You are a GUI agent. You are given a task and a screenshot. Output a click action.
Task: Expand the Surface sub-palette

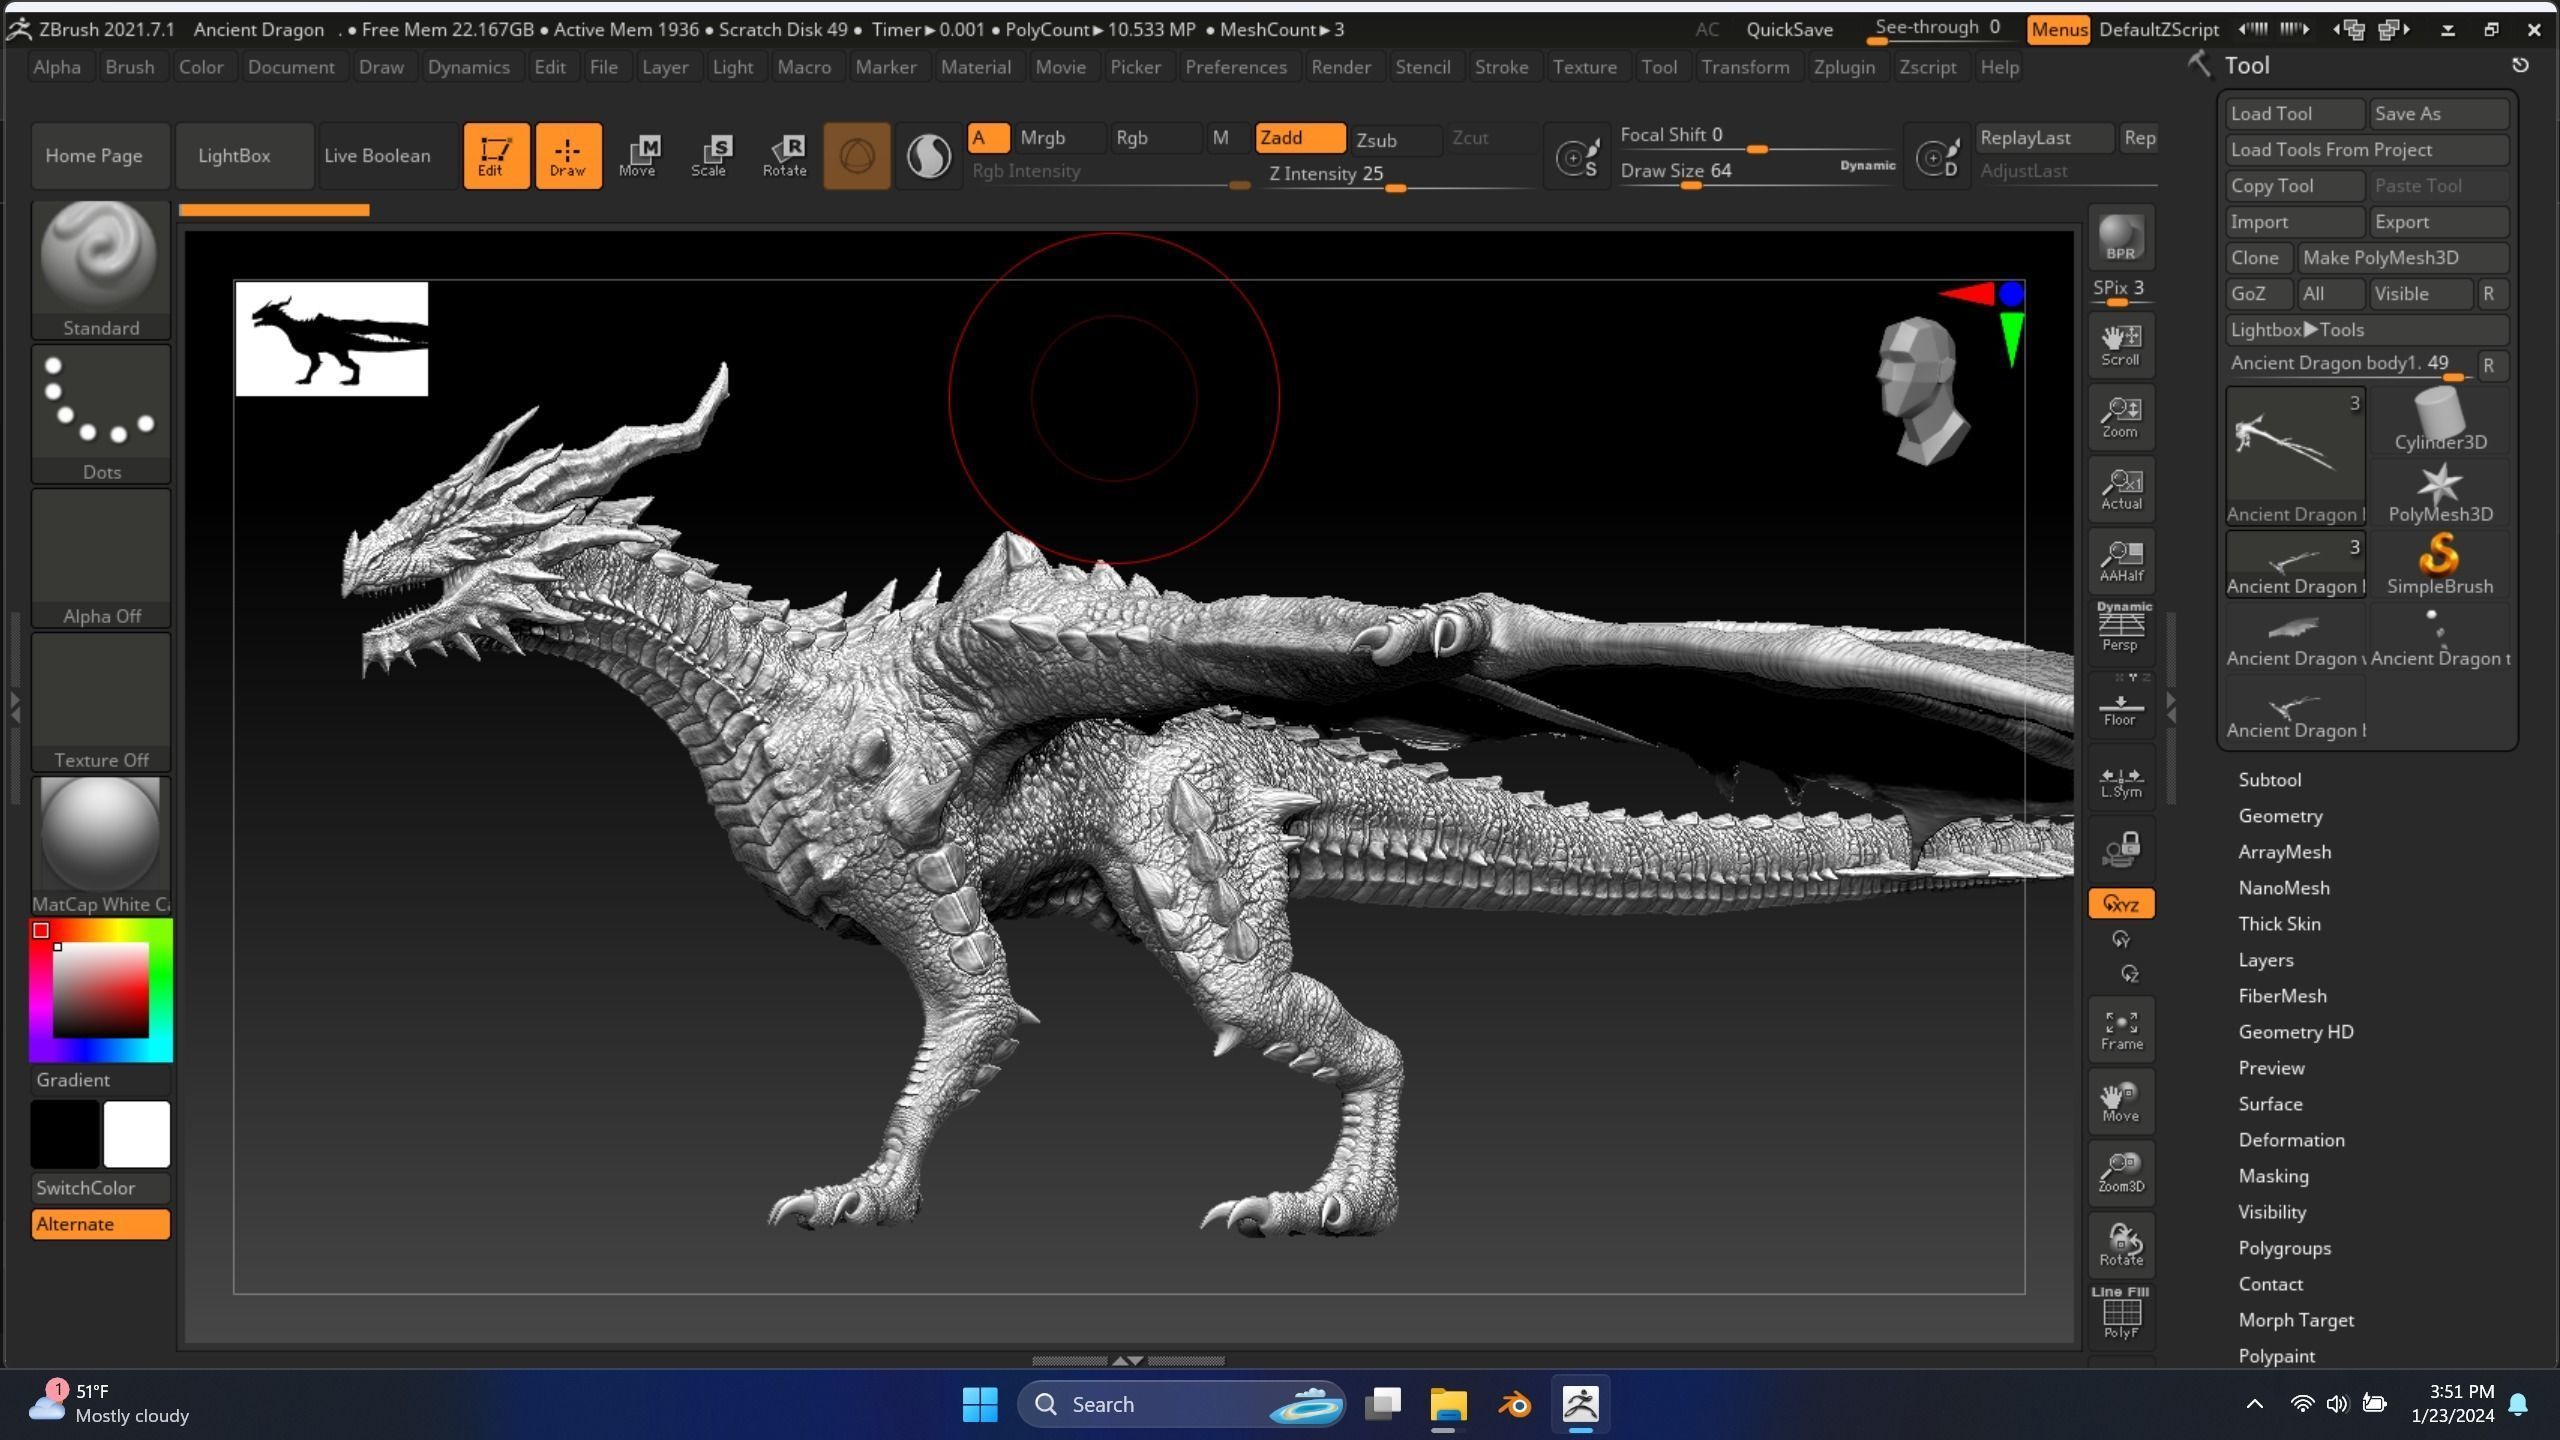point(2270,1104)
